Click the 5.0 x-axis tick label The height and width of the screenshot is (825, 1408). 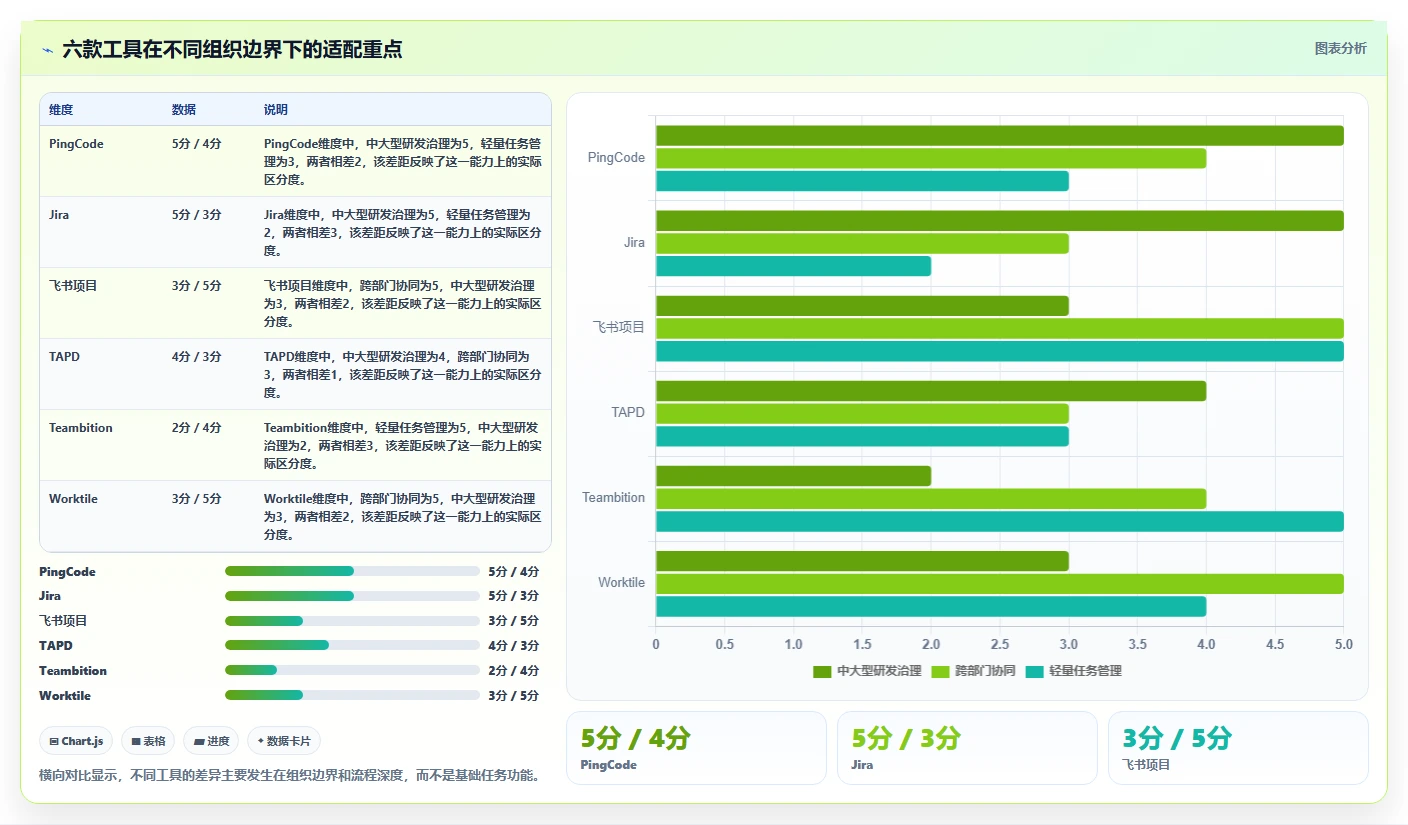click(x=1343, y=645)
